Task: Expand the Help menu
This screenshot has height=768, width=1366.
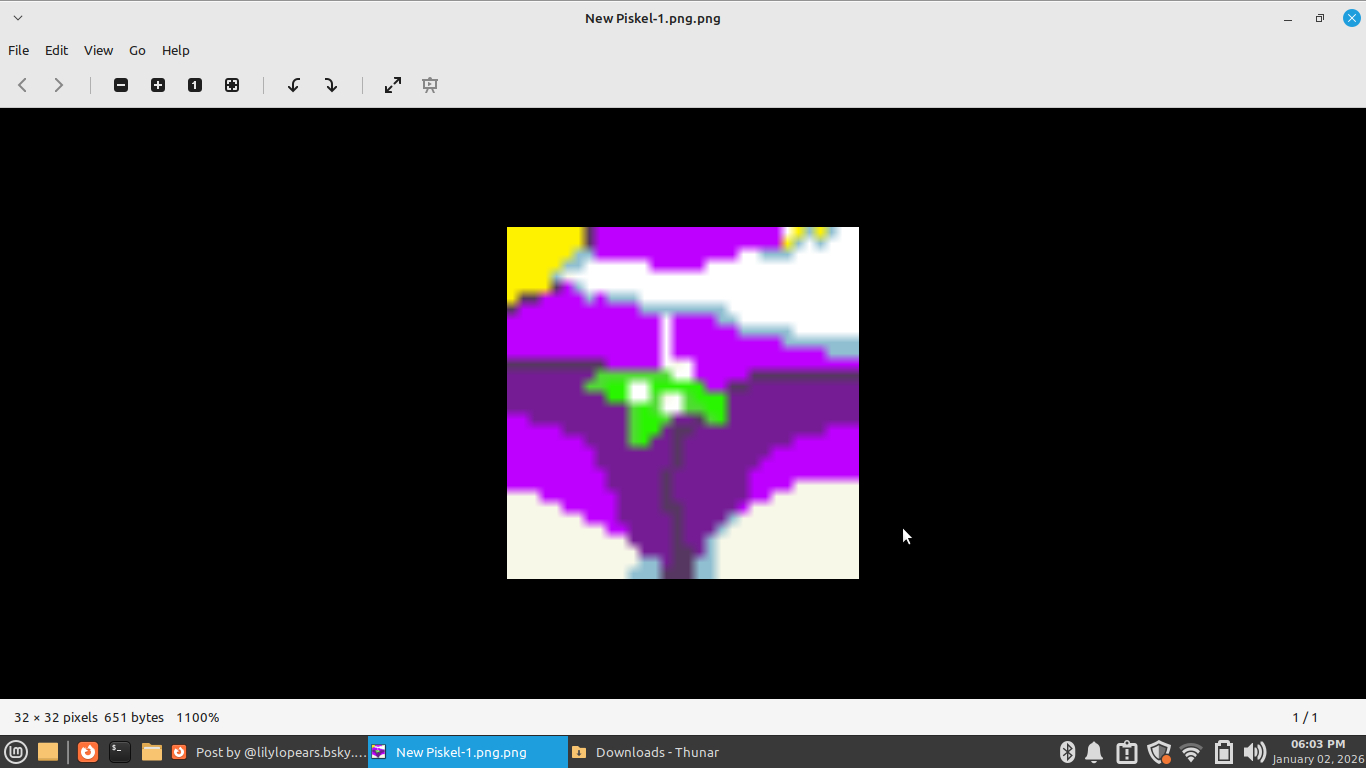Action: (175, 50)
